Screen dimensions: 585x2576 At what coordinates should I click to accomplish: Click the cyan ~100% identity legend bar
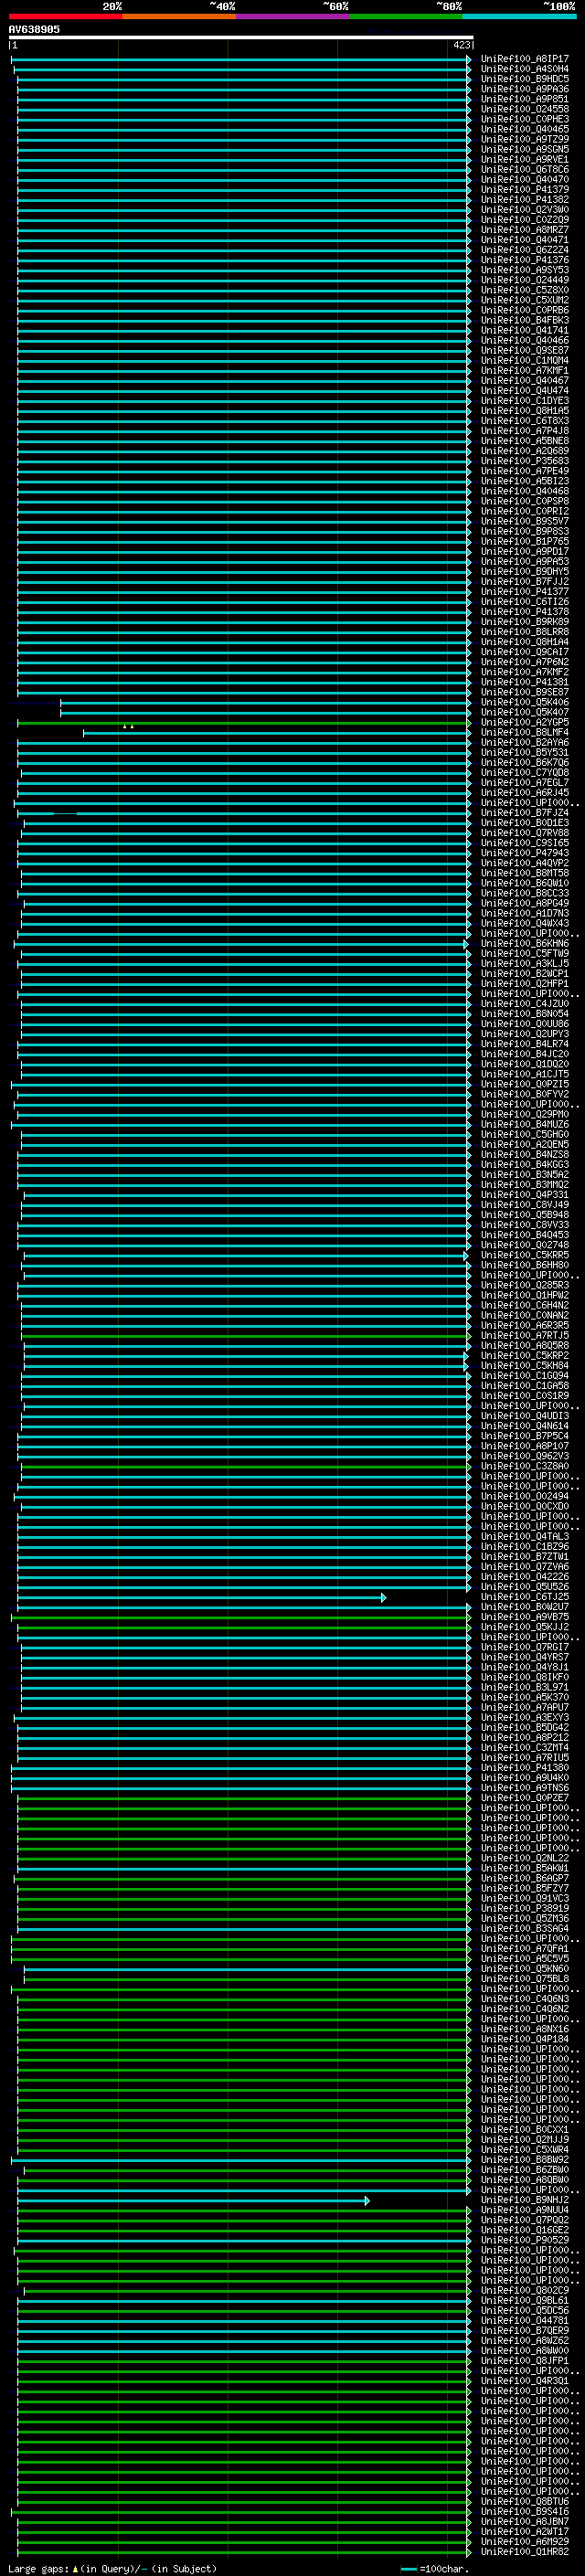tap(519, 16)
